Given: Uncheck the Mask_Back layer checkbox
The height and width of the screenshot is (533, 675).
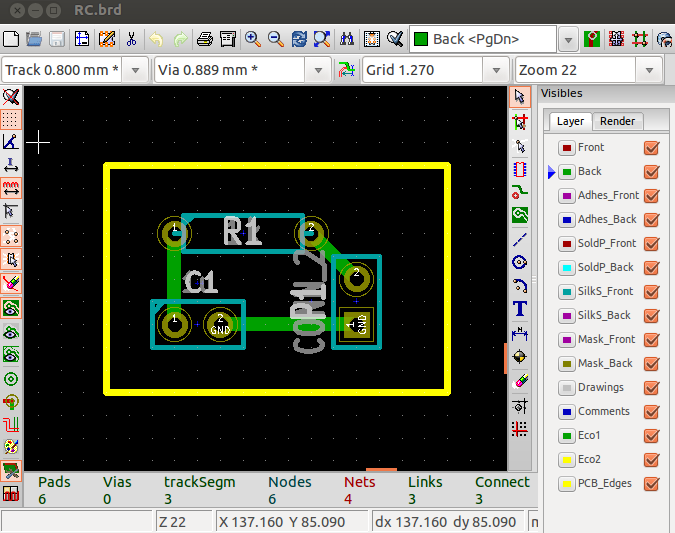Looking at the screenshot, I should point(652,364).
